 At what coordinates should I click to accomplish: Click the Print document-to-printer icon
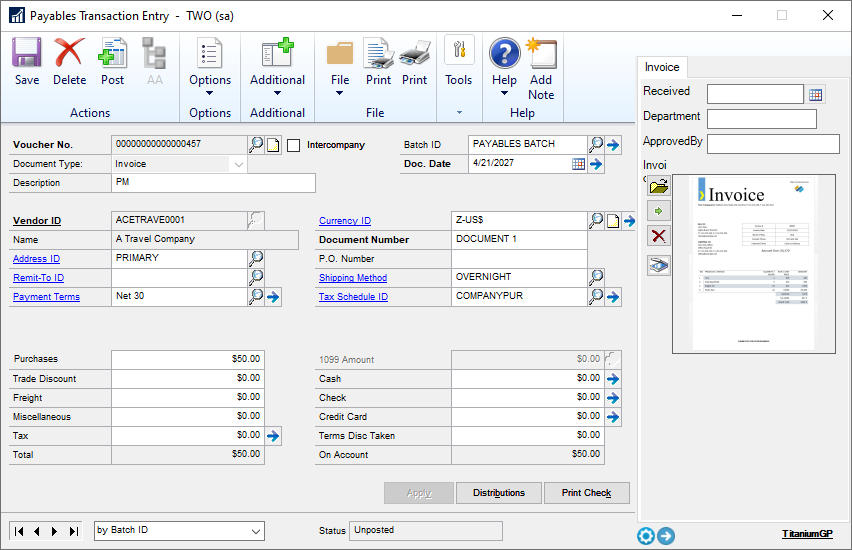pyautogui.click(x=378, y=53)
